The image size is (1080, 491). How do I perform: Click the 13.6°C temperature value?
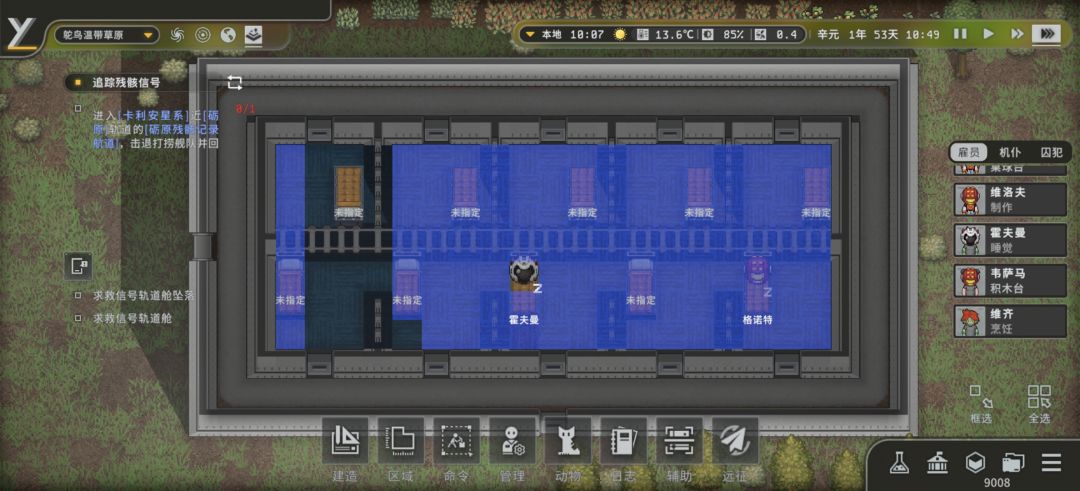pos(674,34)
